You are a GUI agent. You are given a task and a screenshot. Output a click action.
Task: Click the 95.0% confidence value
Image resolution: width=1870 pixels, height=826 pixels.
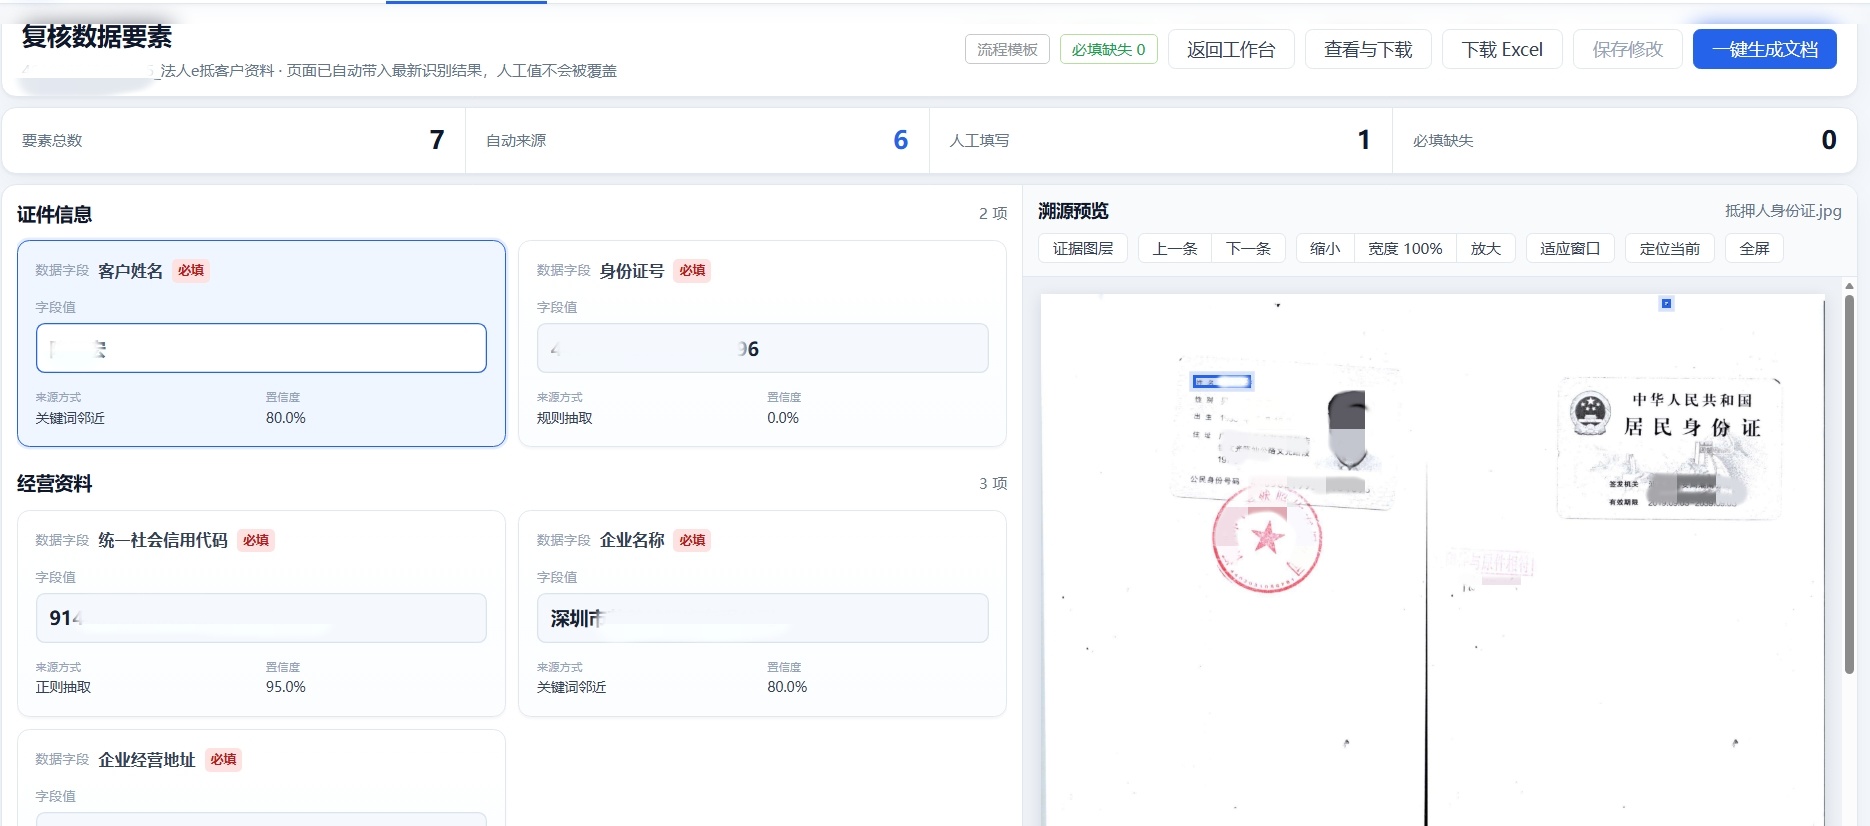[x=286, y=687]
